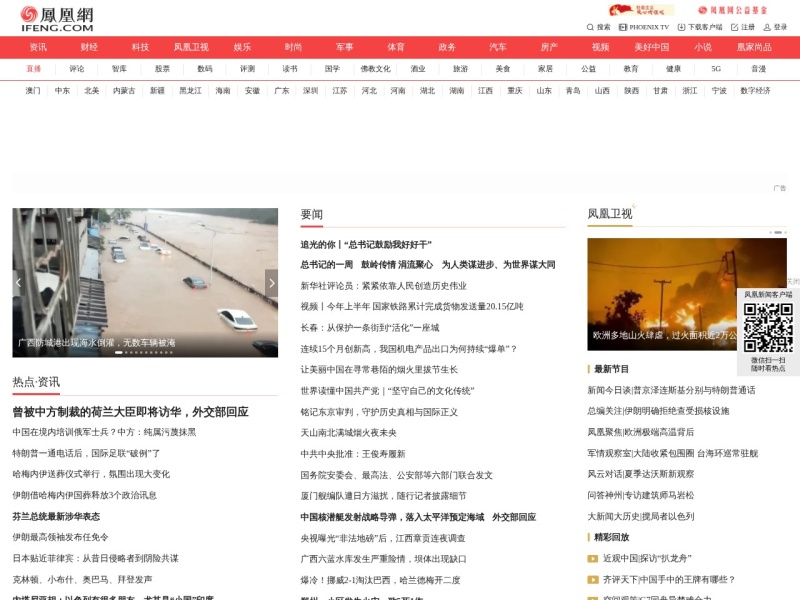Click the iFeng.com phoenix logo
This screenshot has height=600, width=800.
click(57, 19)
